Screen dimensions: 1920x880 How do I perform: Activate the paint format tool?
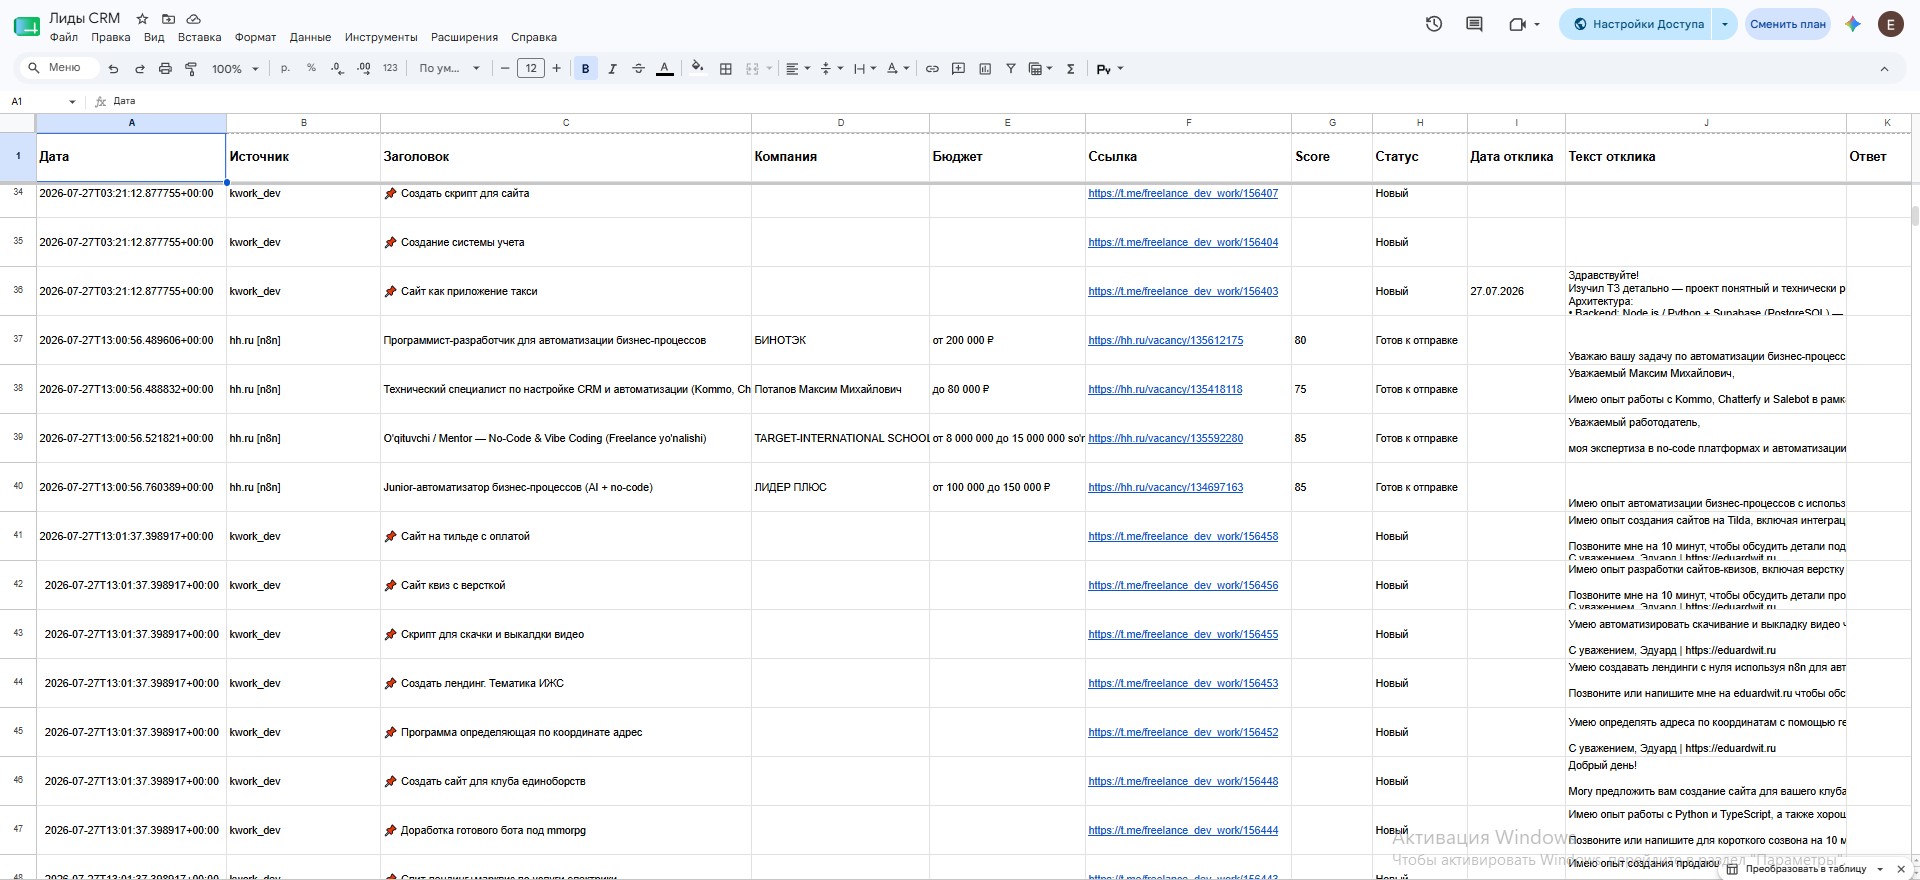[x=191, y=69]
